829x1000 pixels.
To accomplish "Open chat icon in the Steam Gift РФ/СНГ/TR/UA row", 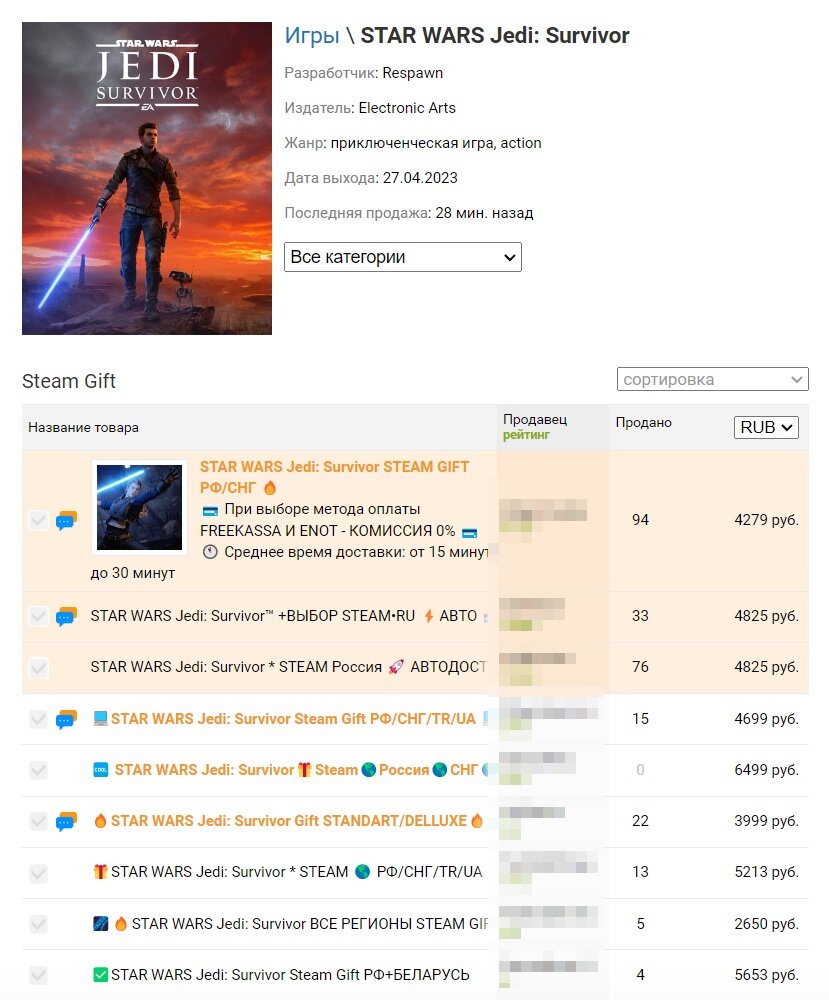I will [x=66, y=719].
